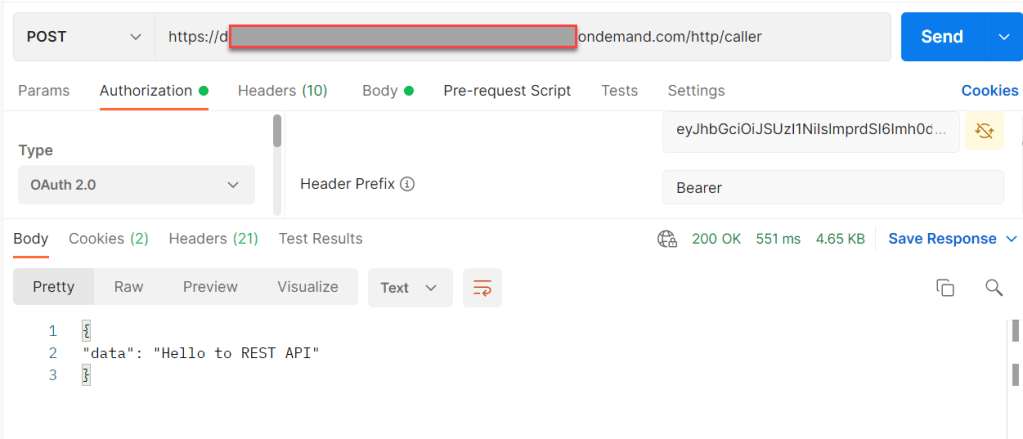Image resolution: width=1023 pixels, height=439 pixels.
Task: Click the sync token icon button
Action: click(984, 131)
